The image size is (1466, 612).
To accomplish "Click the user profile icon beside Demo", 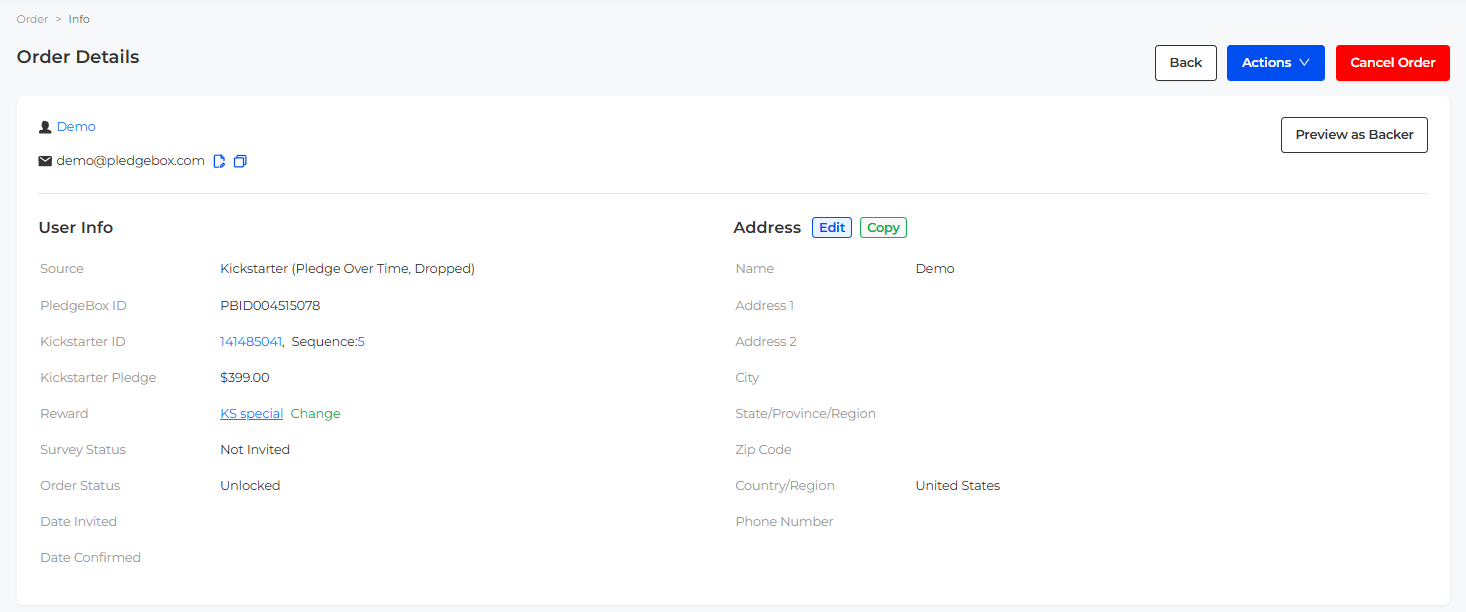I will (45, 127).
